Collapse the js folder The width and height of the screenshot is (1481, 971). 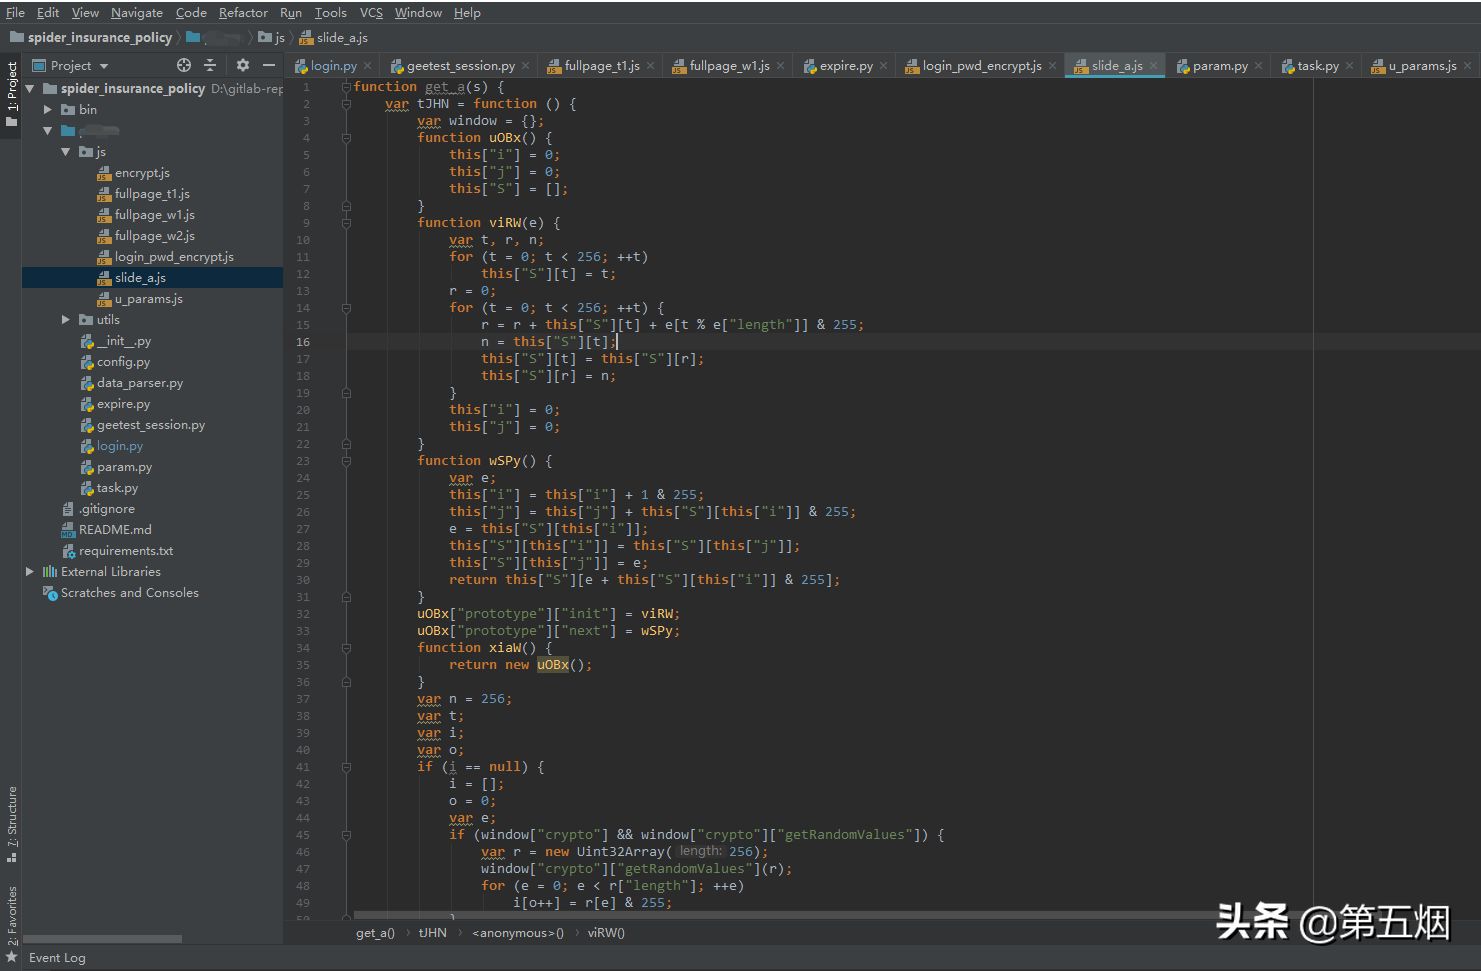coord(66,151)
